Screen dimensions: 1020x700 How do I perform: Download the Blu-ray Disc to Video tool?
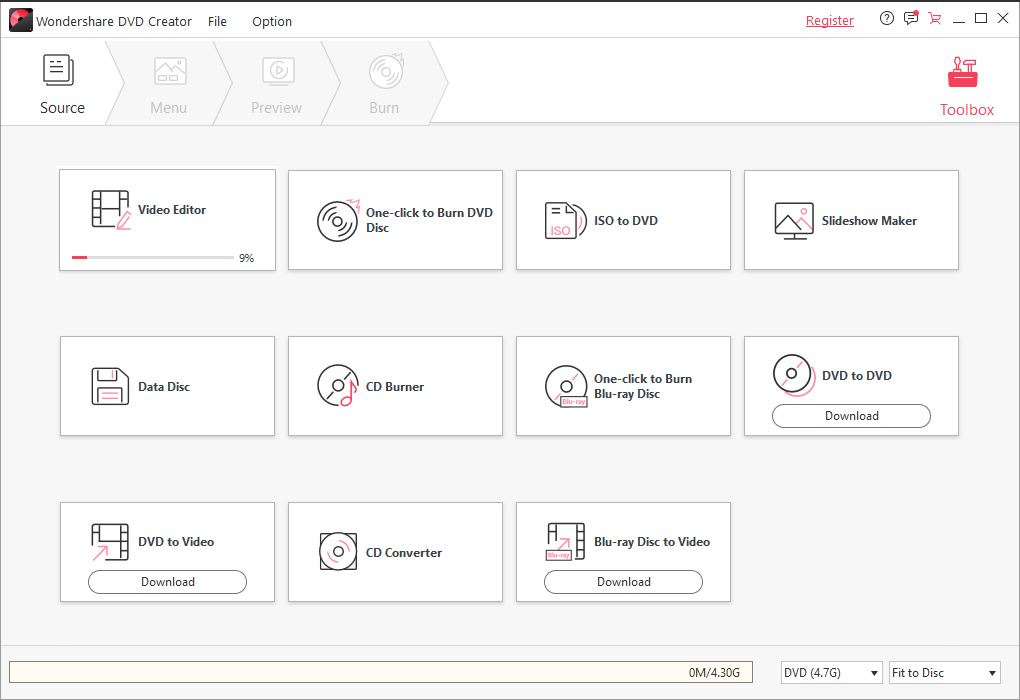click(623, 582)
